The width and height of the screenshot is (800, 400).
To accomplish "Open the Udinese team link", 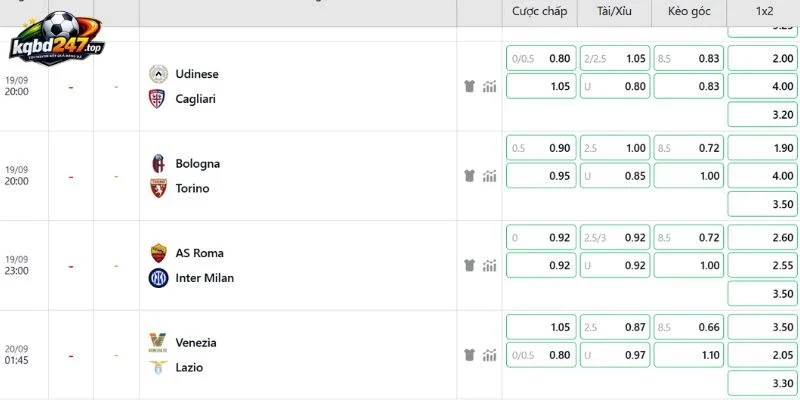I will 196,74.
